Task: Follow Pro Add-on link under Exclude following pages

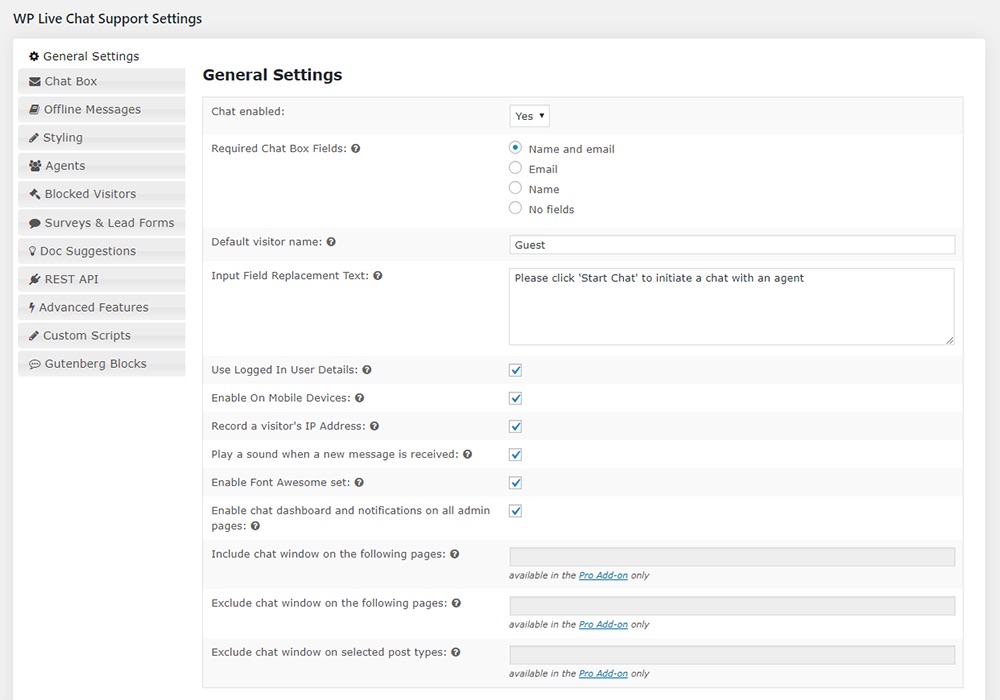Action: click(x=603, y=624)
